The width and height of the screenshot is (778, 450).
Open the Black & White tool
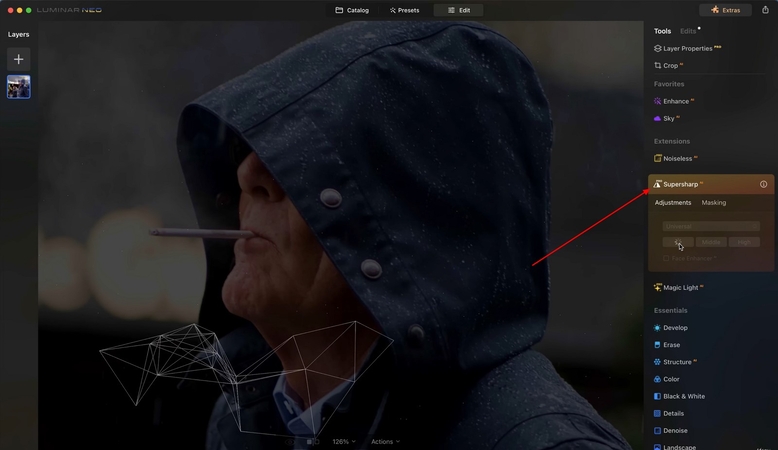coord(679,396)
